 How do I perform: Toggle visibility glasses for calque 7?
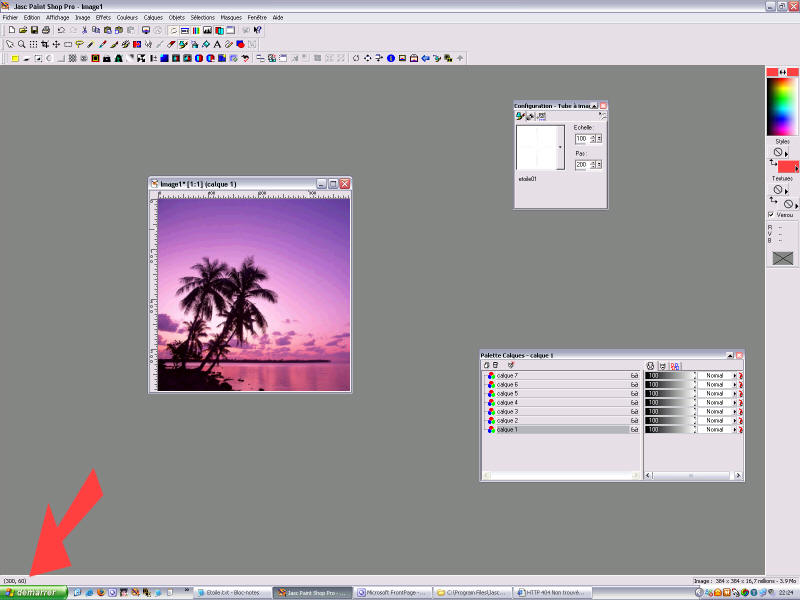point(634,376)
